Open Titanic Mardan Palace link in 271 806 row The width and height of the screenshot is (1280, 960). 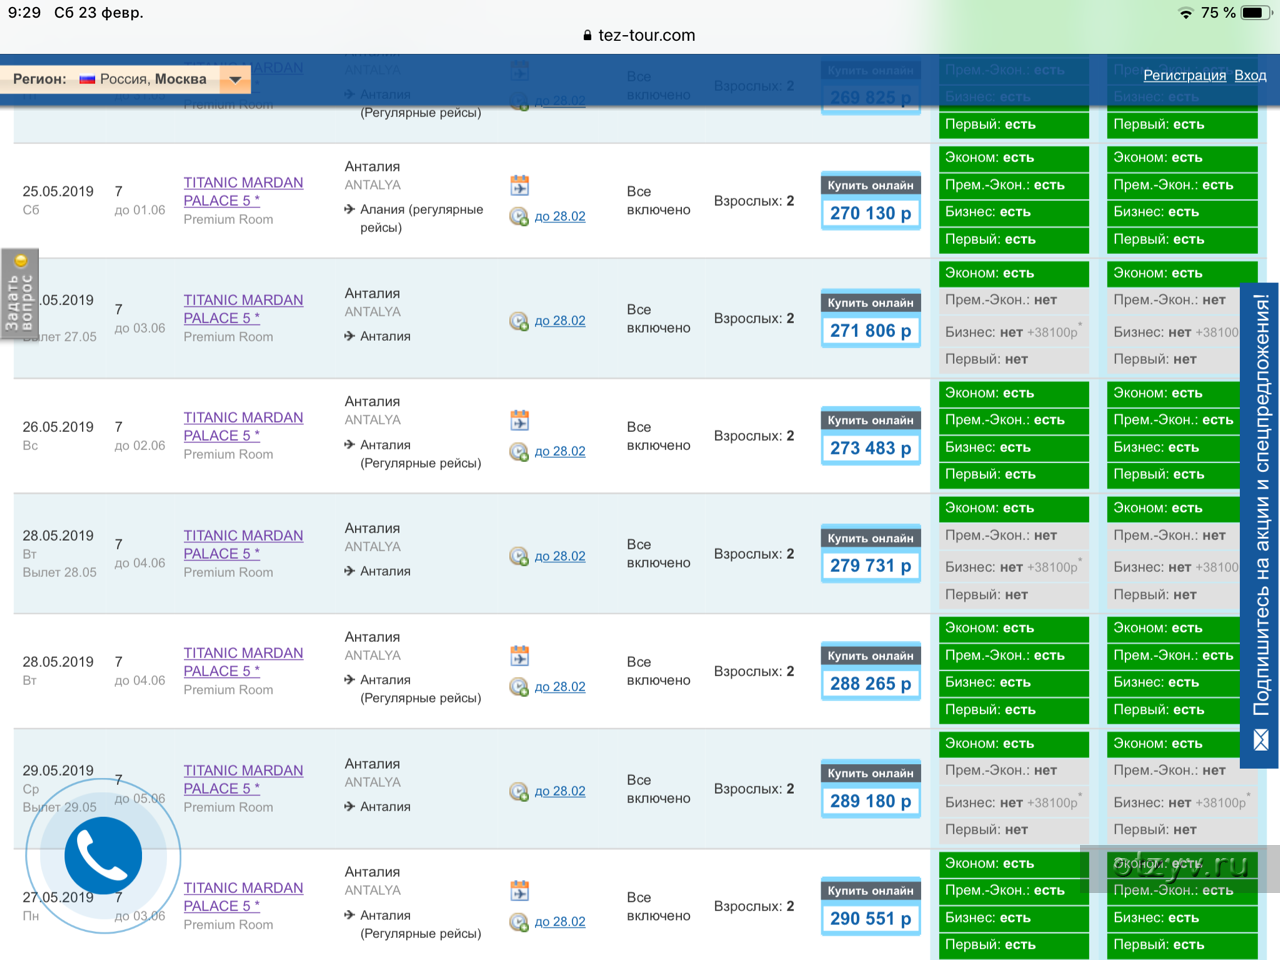[x=243, y=309]
